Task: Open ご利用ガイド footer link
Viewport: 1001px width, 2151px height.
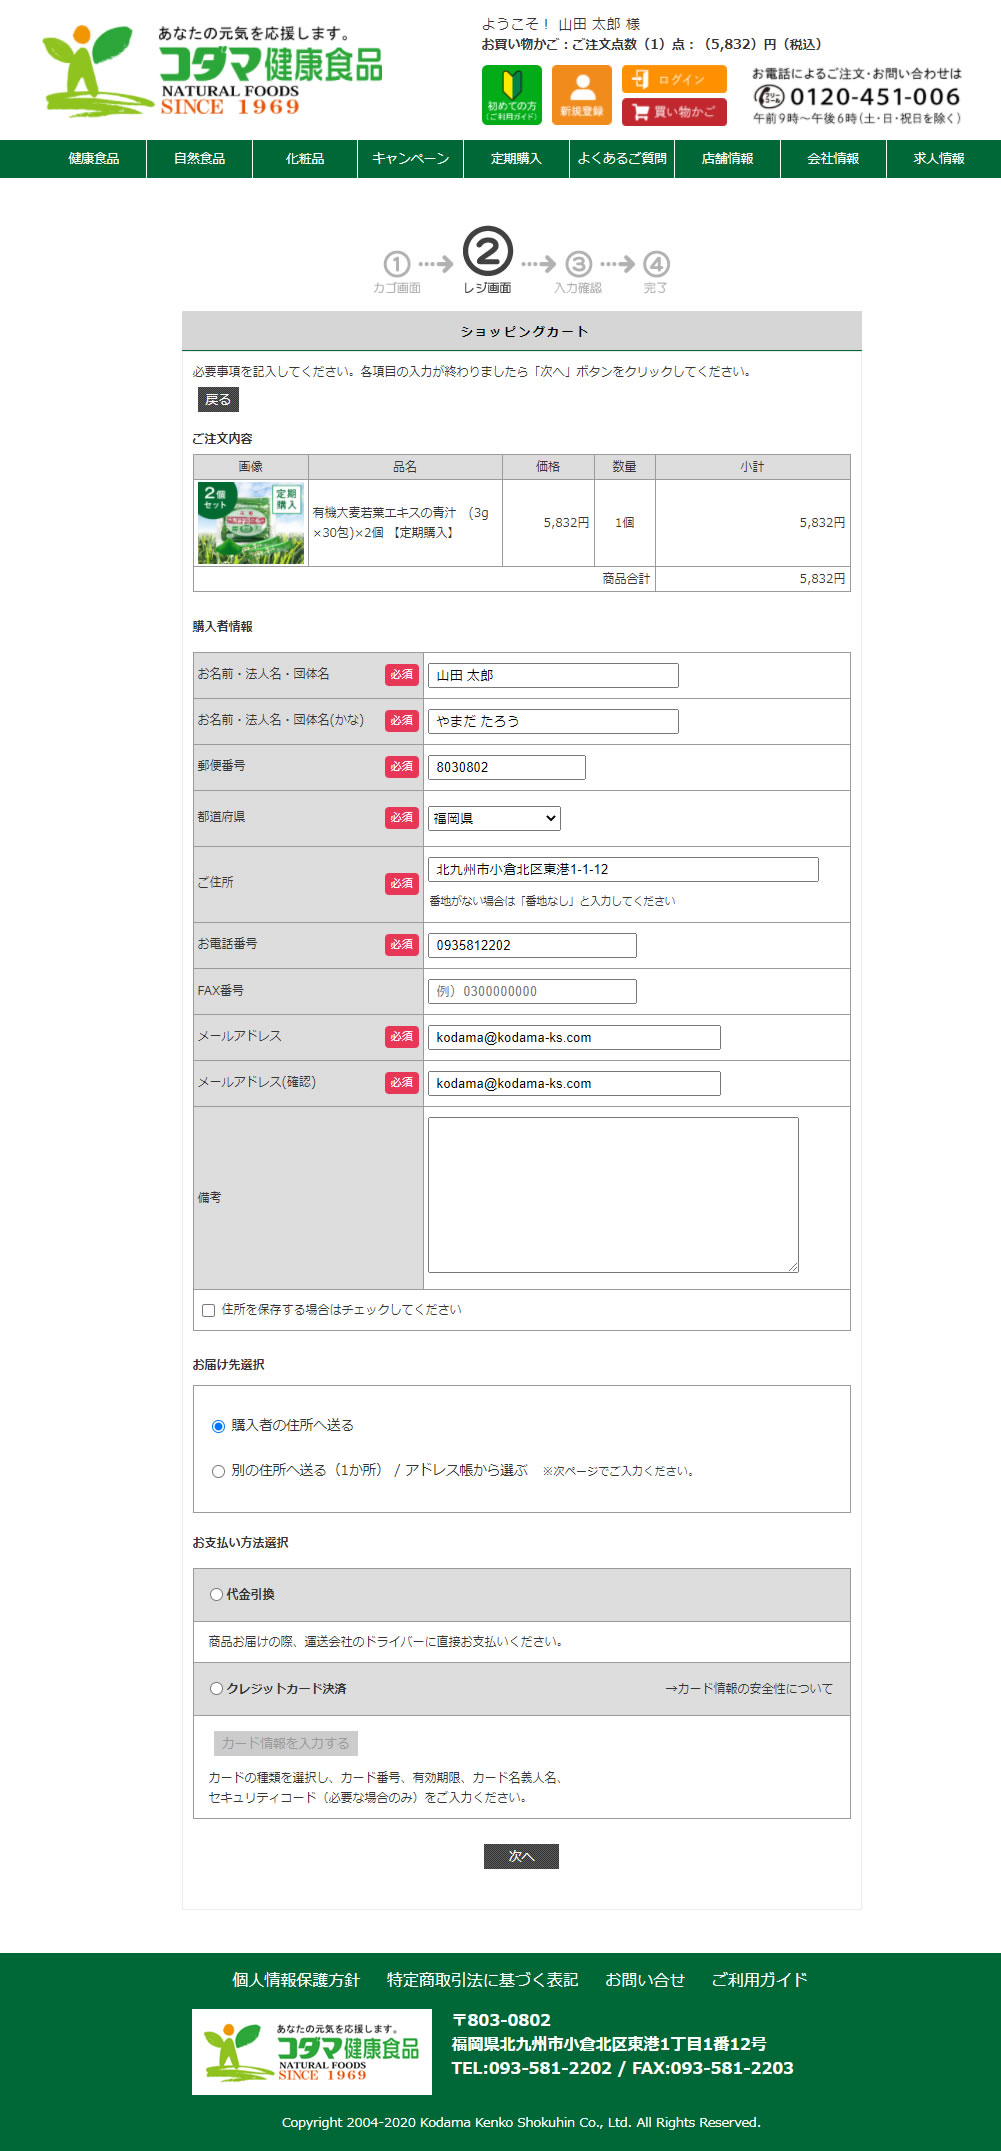Action: [759, 1980]
